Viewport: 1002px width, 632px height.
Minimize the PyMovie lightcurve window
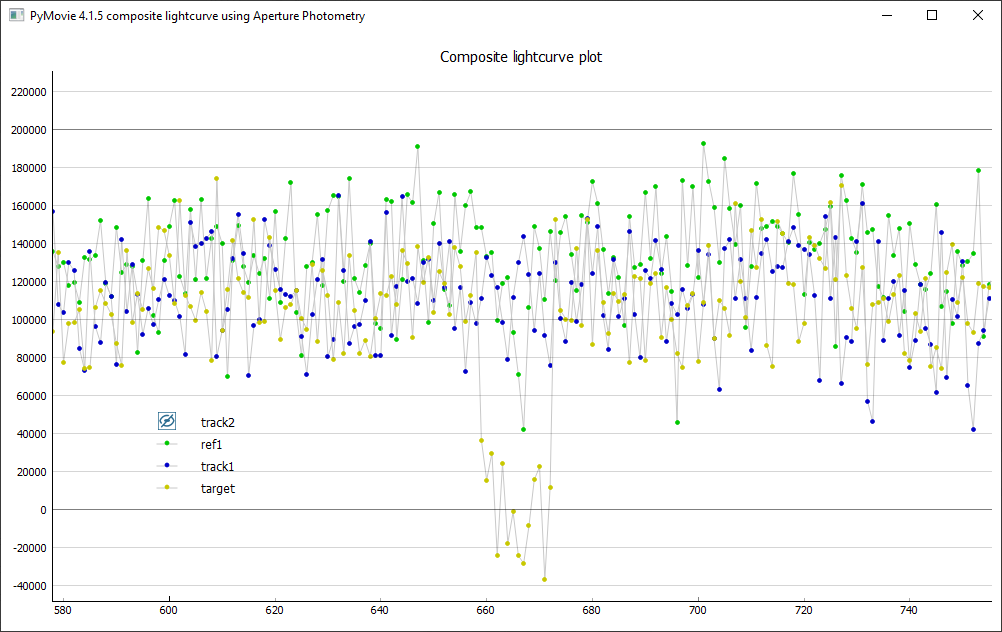886,16
